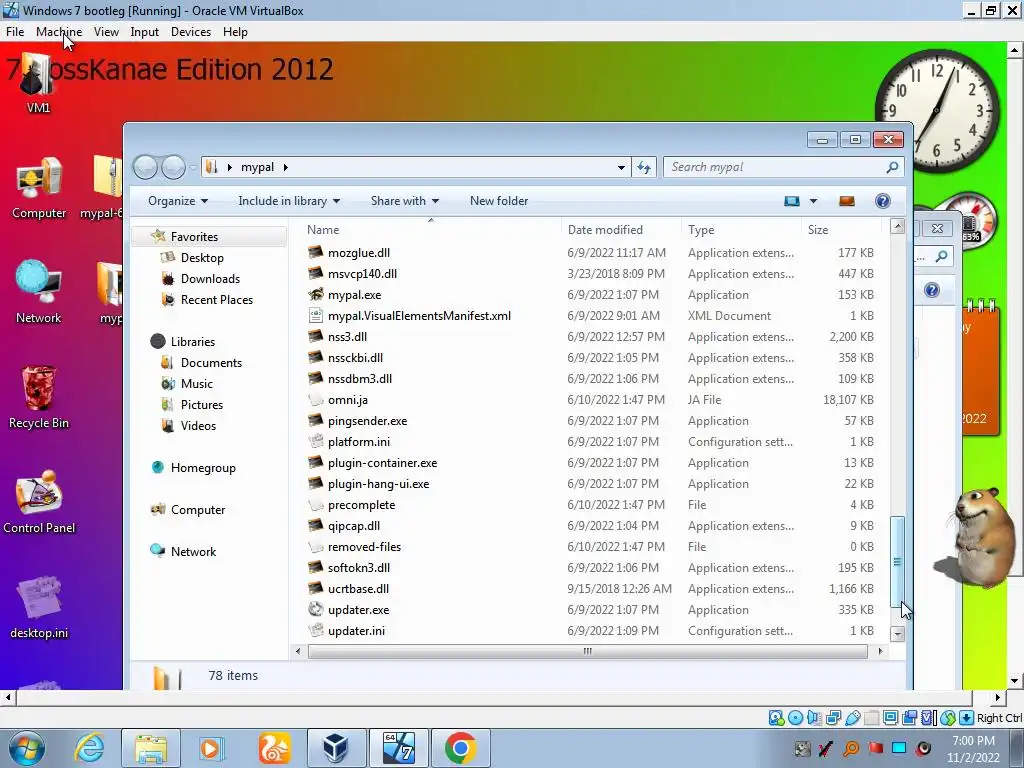Select pingsender.exe file
The height and width of the screenshot is (768, 1024).
pyautogui.click(x=367, y=421)
